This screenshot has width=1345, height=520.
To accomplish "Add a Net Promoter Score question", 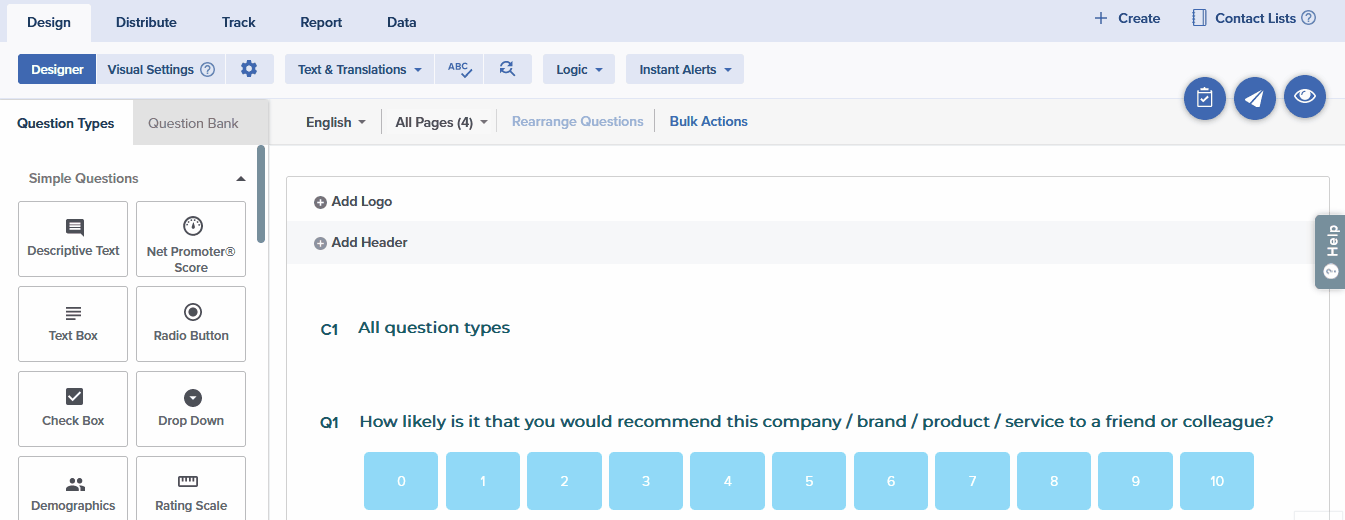I will pos(191,239).
